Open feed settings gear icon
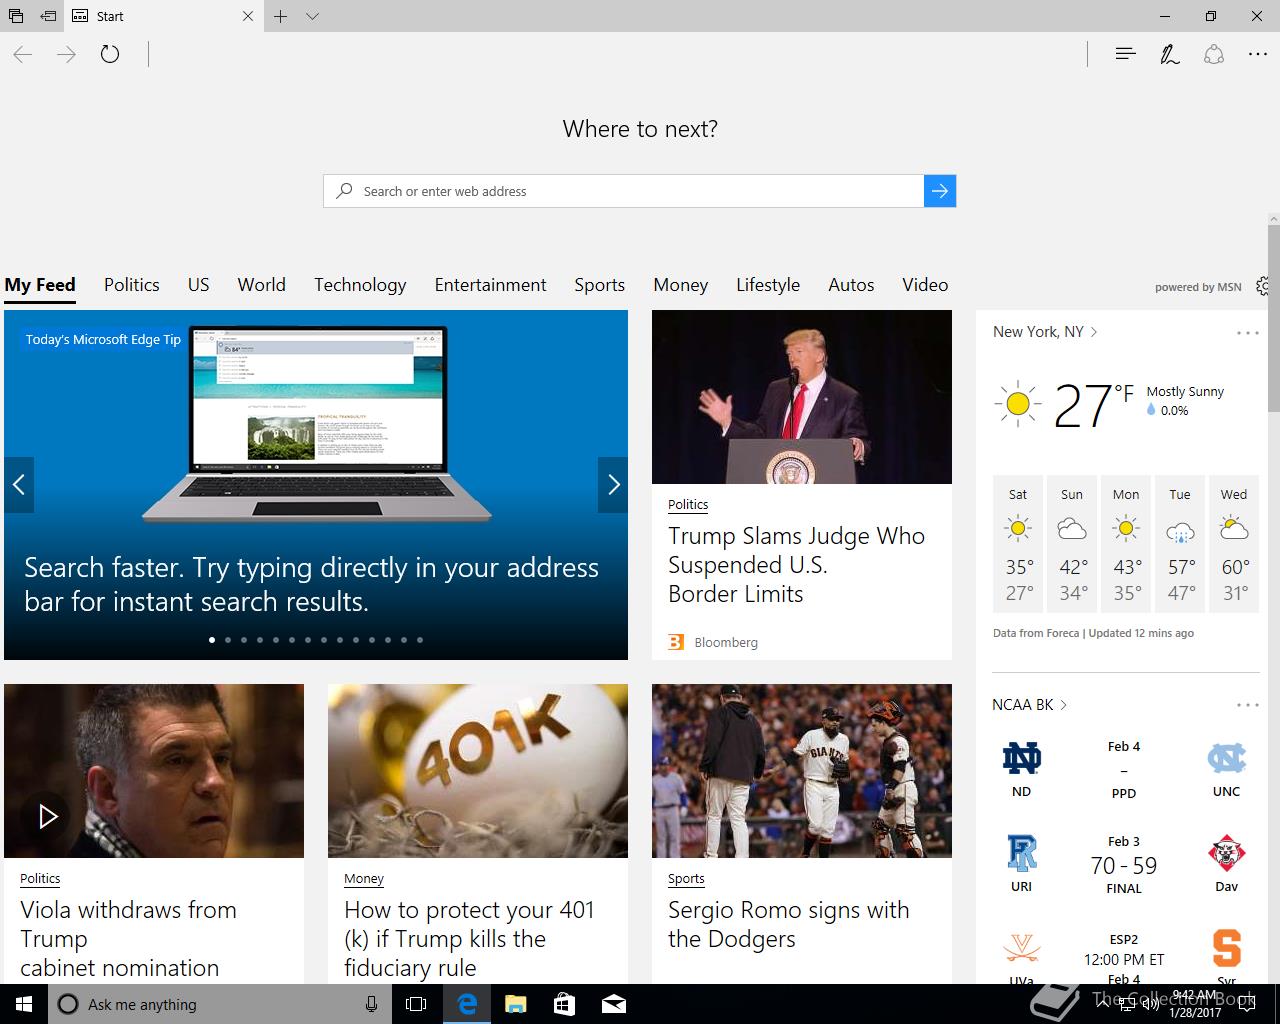 point(1264,286)
